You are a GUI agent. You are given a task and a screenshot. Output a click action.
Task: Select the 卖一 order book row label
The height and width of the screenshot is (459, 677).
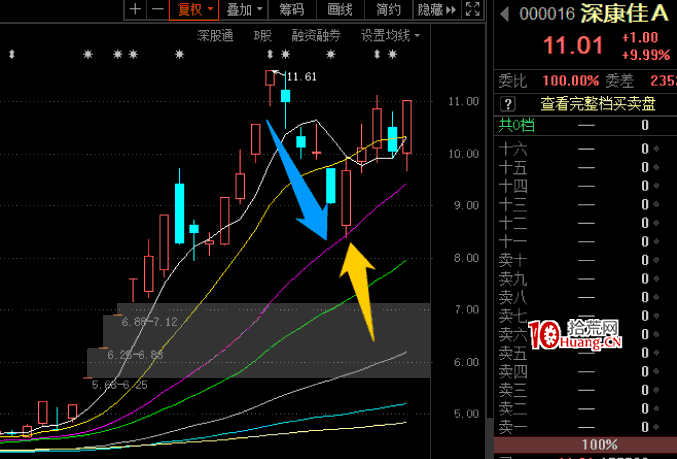coord(513,427)
